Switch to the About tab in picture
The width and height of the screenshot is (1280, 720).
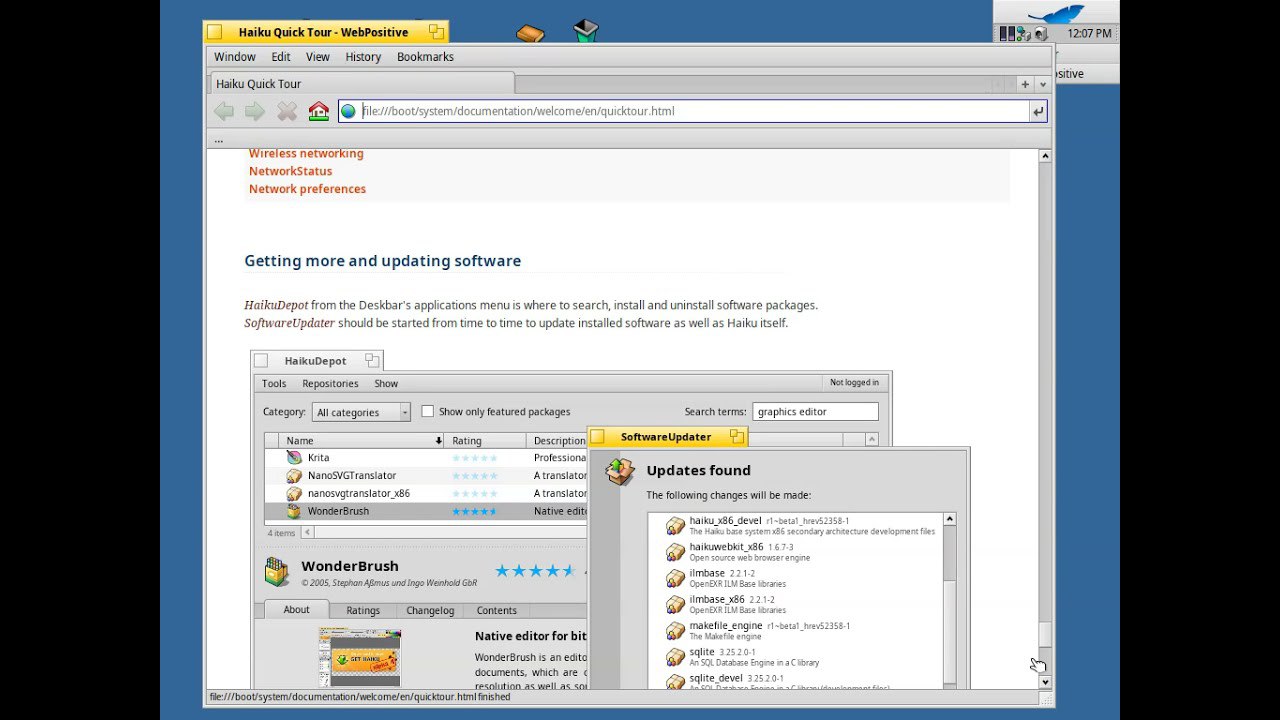pyautogui.click(x=296, y=610)
